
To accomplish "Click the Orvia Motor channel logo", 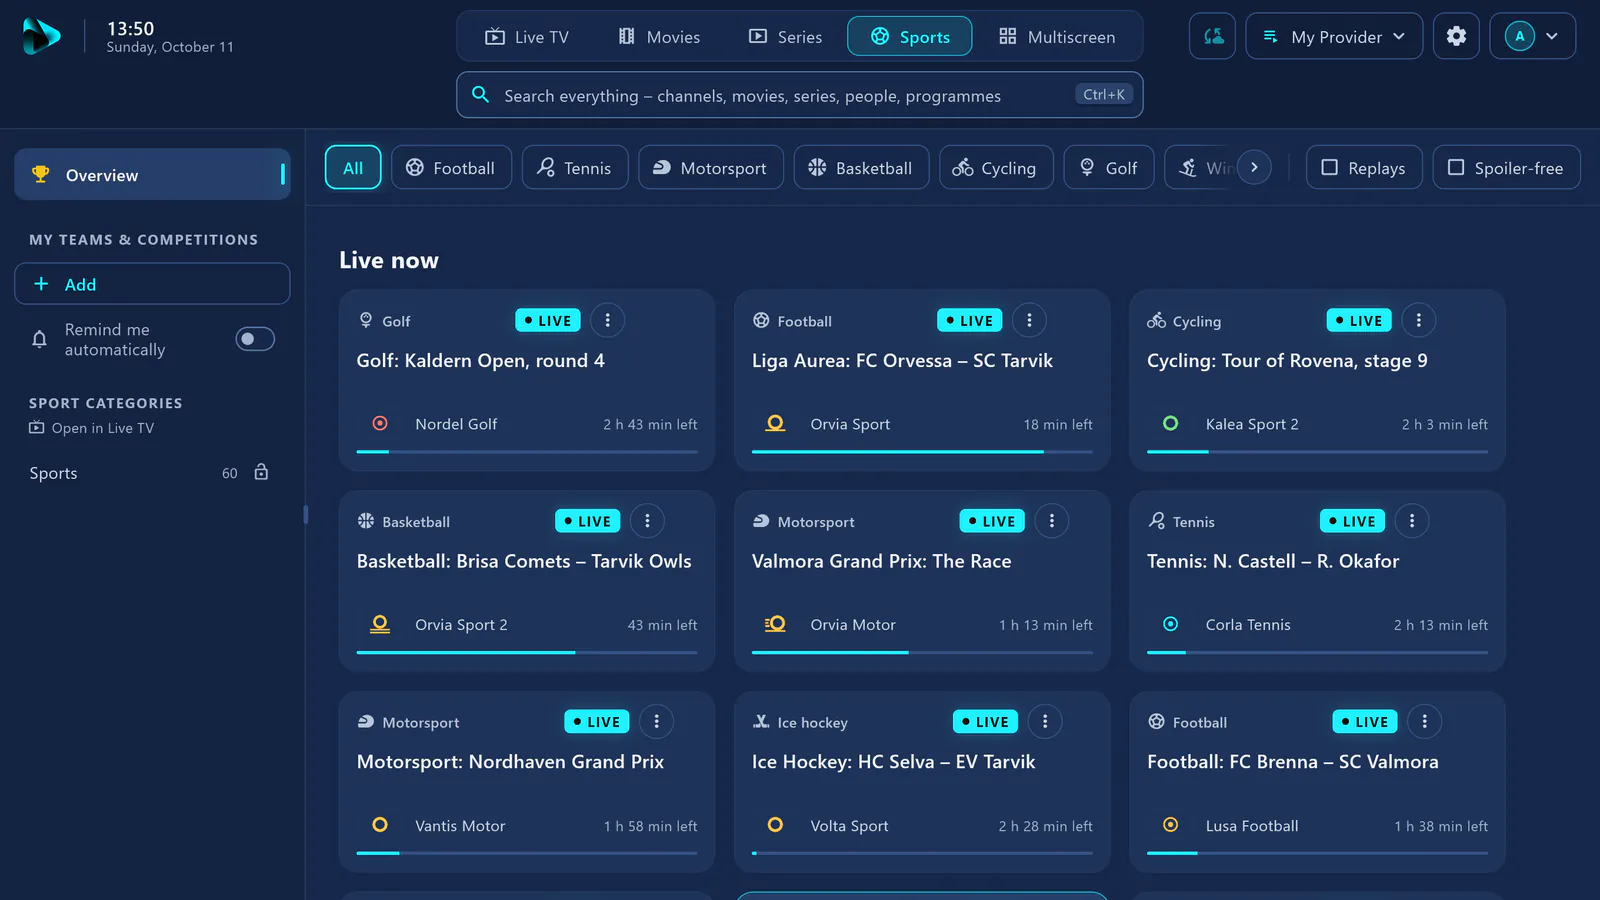I will point(775,624).
